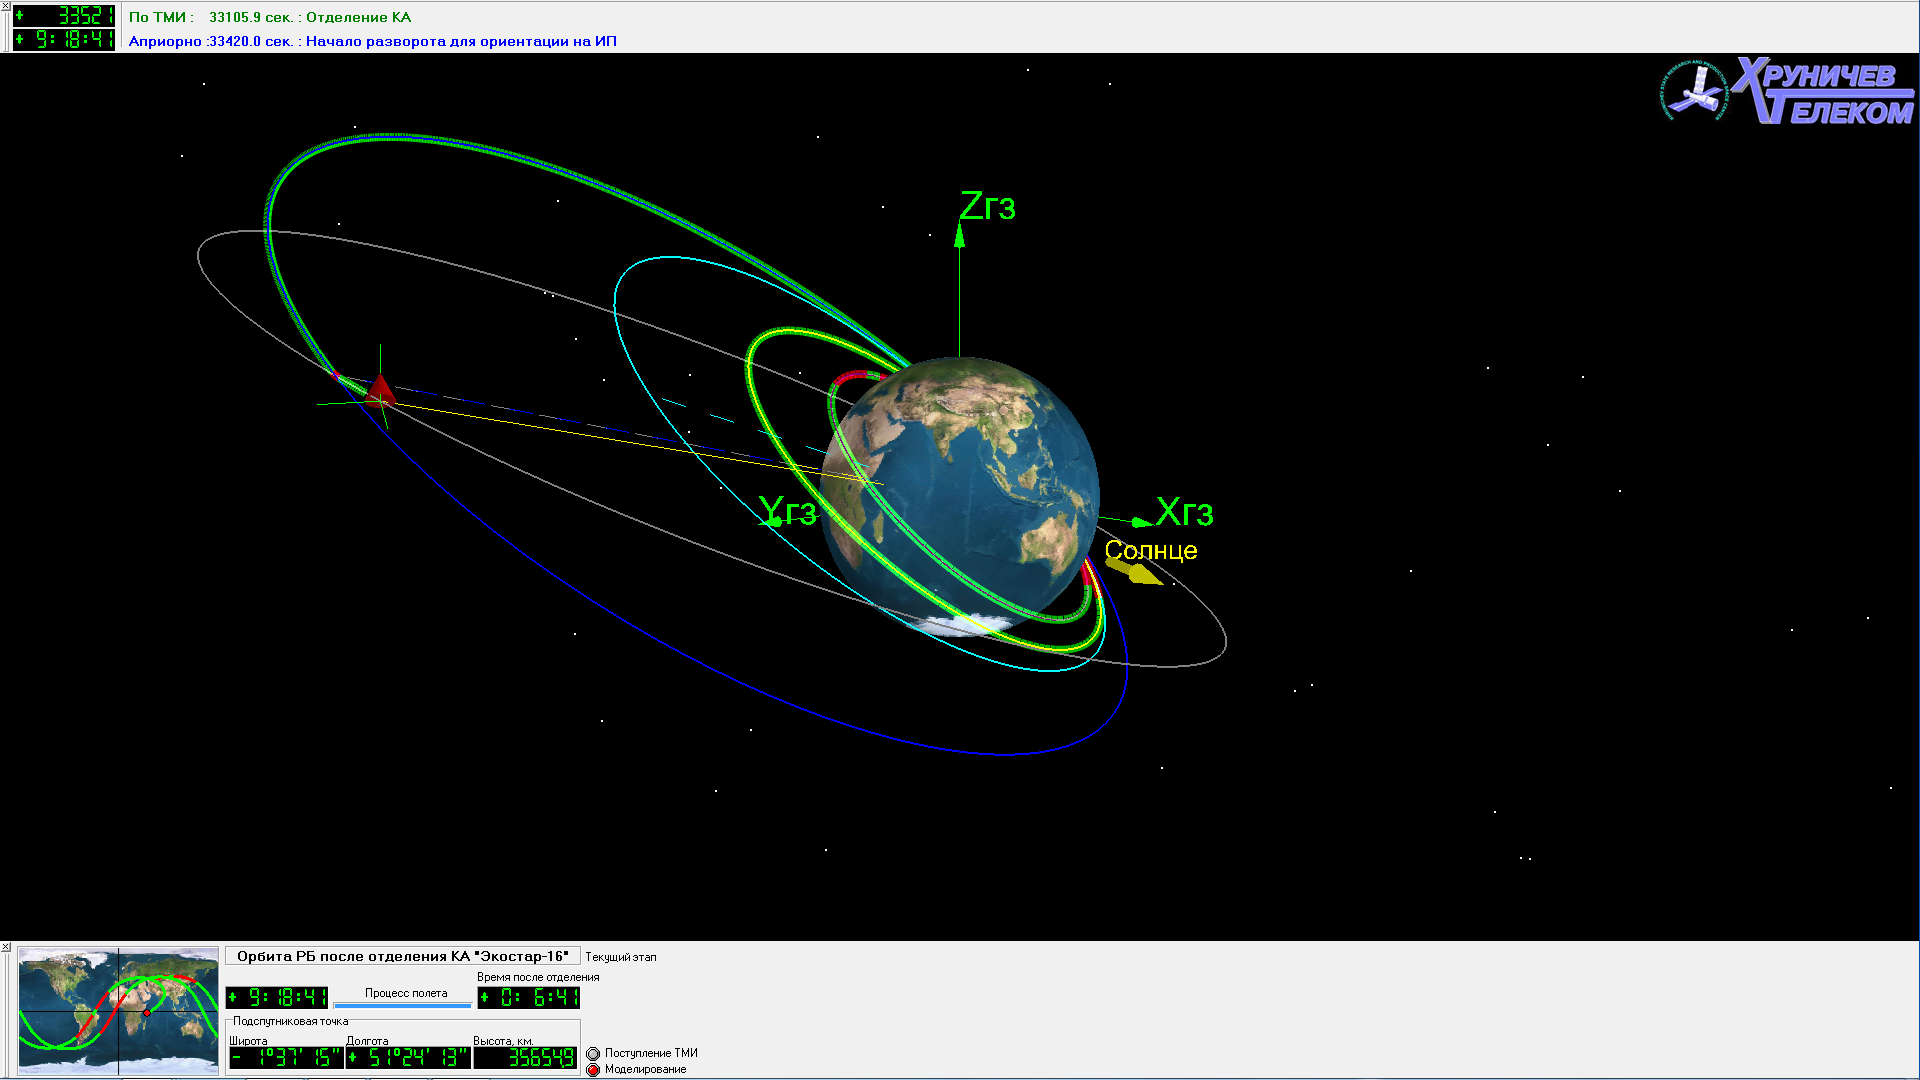Click the Zгз axis arrowhead
Viewport: 1920px width, 1080px height.
point(960,234)
